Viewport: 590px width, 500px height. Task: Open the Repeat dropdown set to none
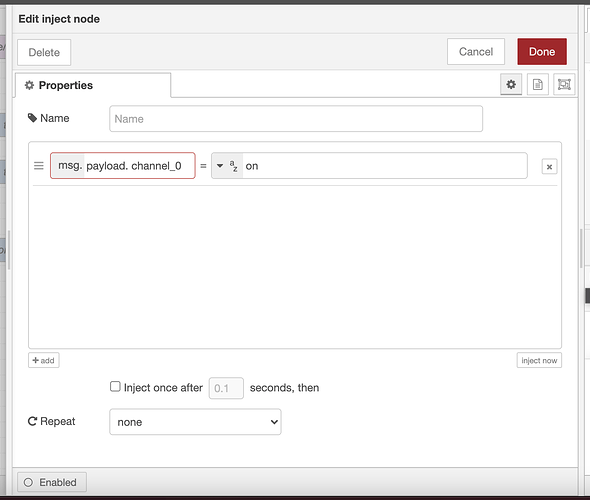point(195,422)
